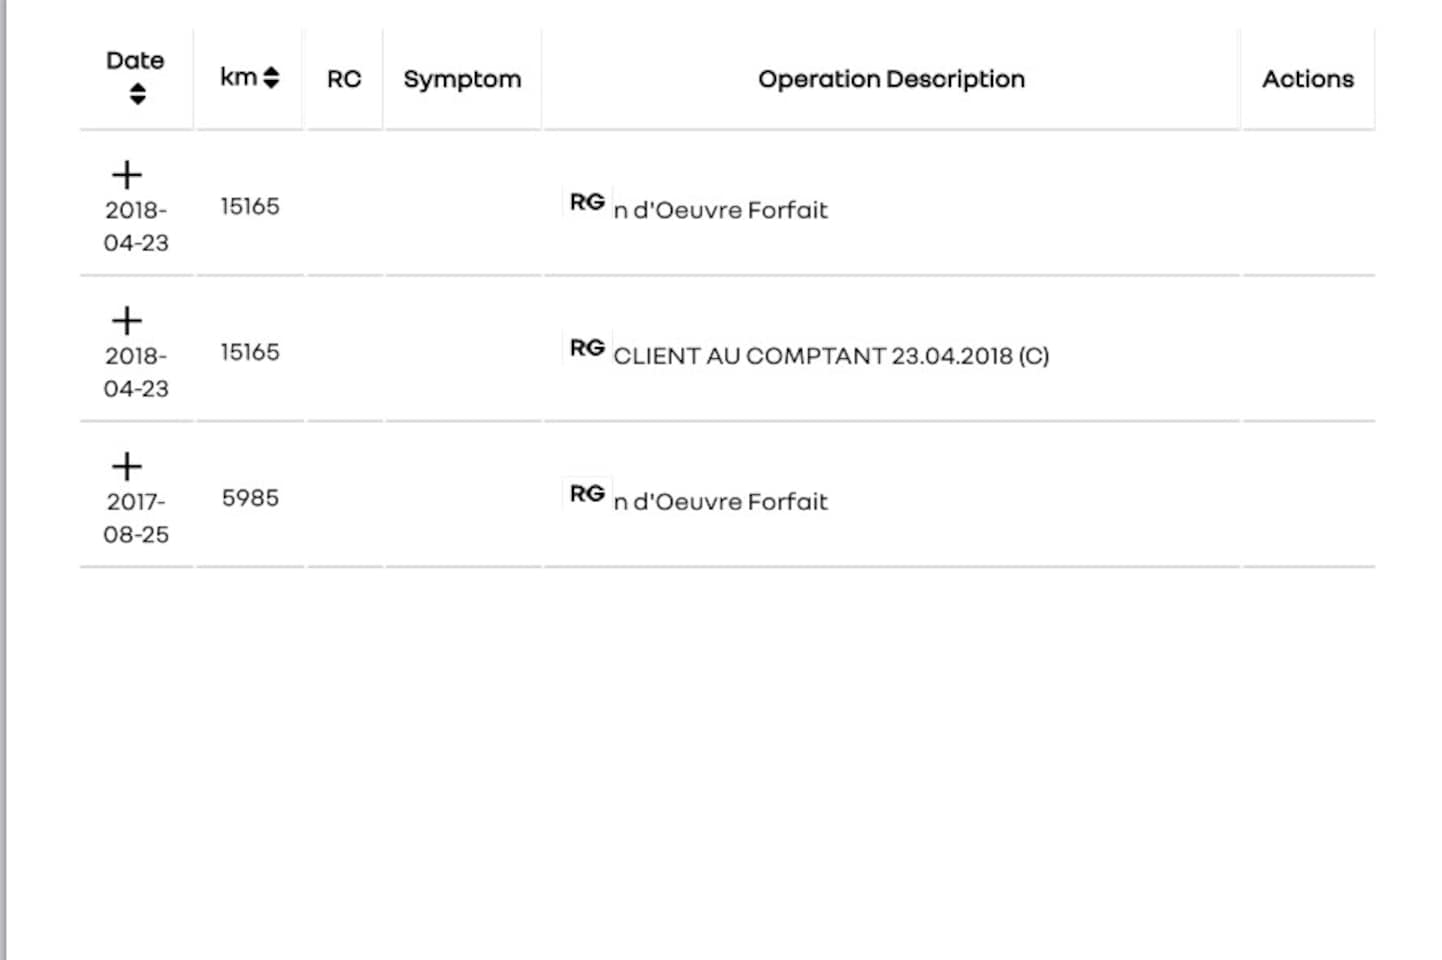
Task: Click the Symptom column header
Action: tap(462, 79)
